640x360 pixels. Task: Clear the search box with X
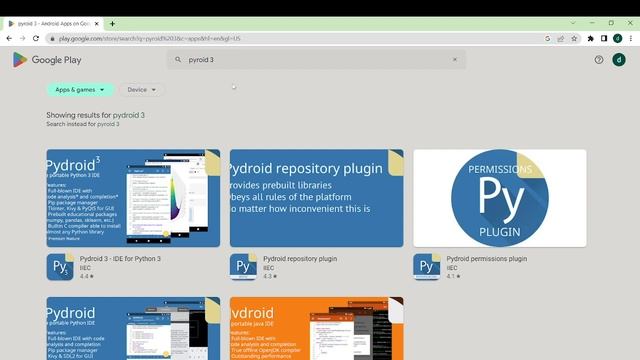point(455,60)
